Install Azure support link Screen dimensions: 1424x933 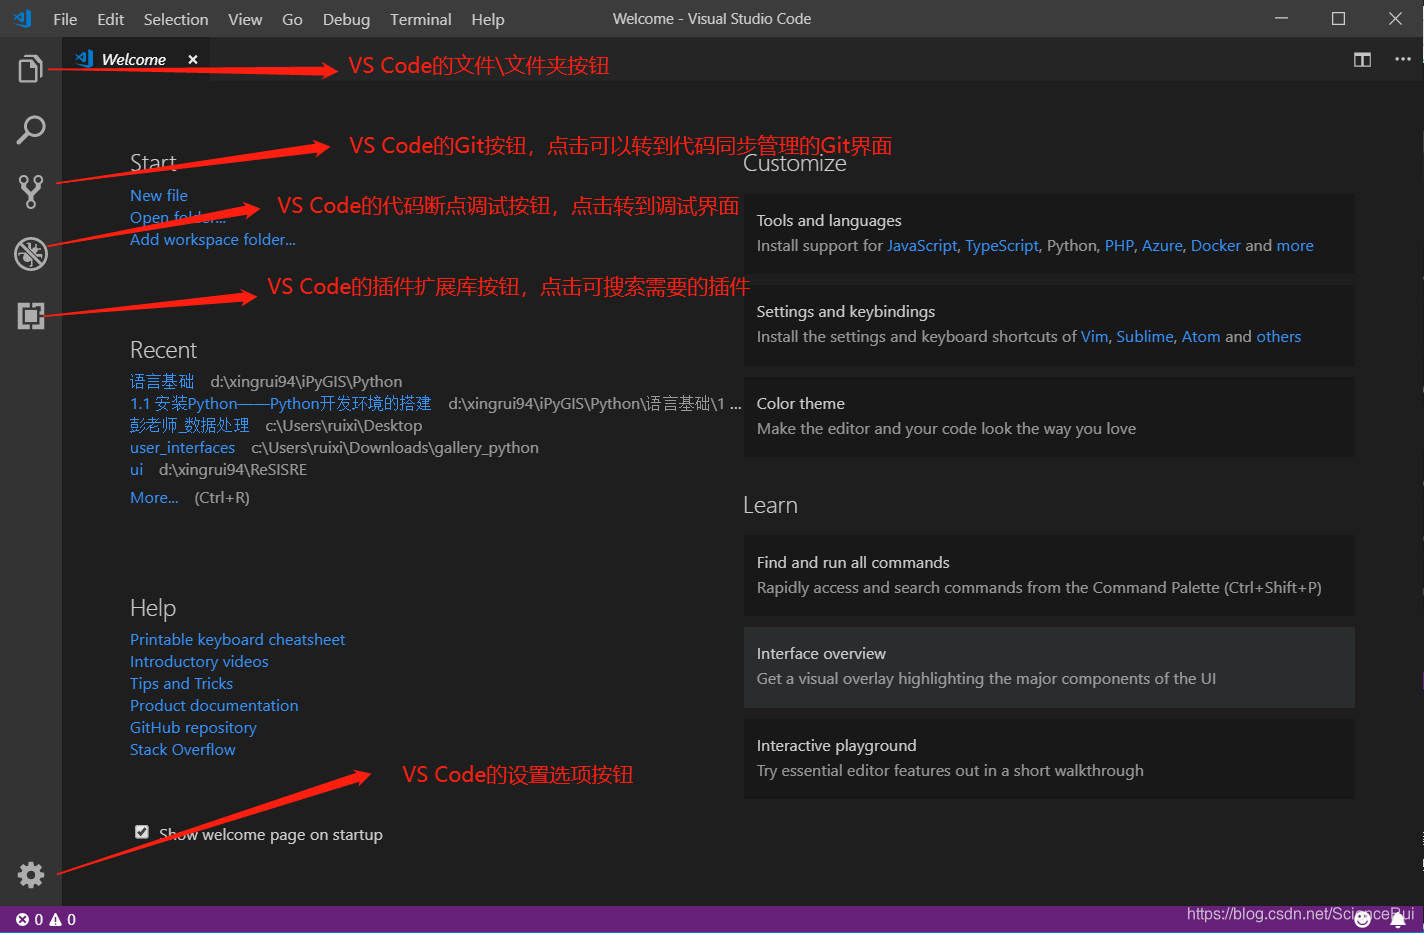tap(1162, 245)
